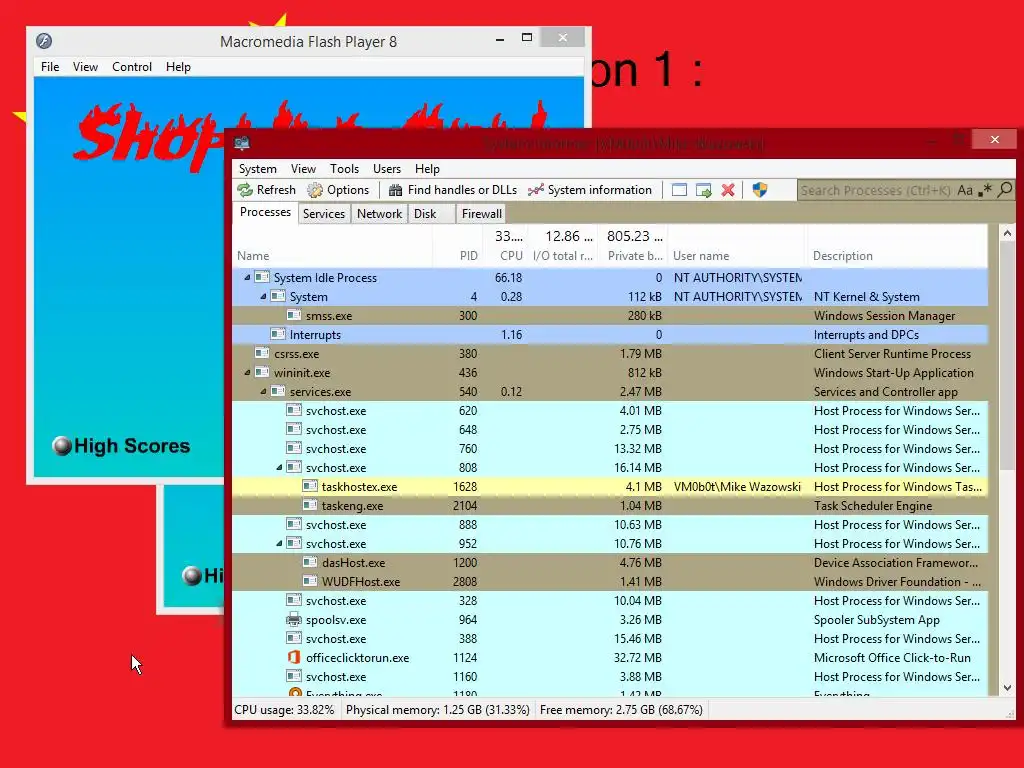
Task: Collapse the System Idle Process tree node
Action: point(248,278)
